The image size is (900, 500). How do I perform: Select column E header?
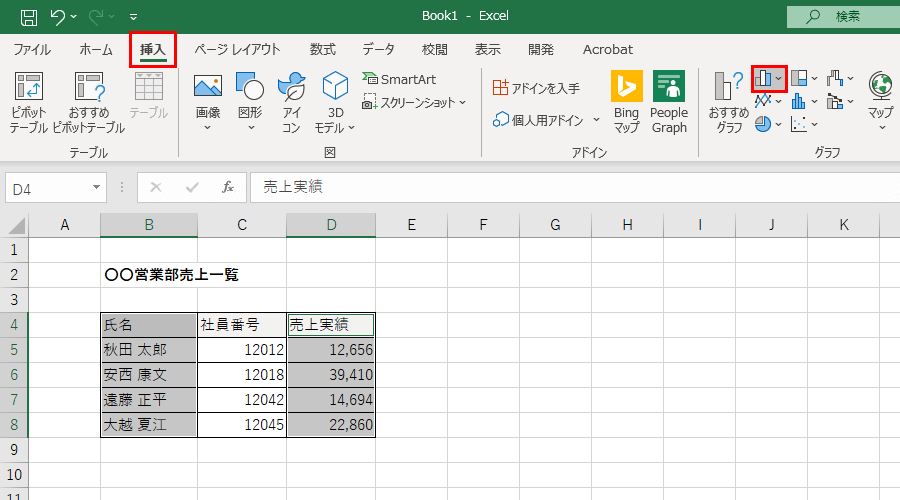click(412, 225)
